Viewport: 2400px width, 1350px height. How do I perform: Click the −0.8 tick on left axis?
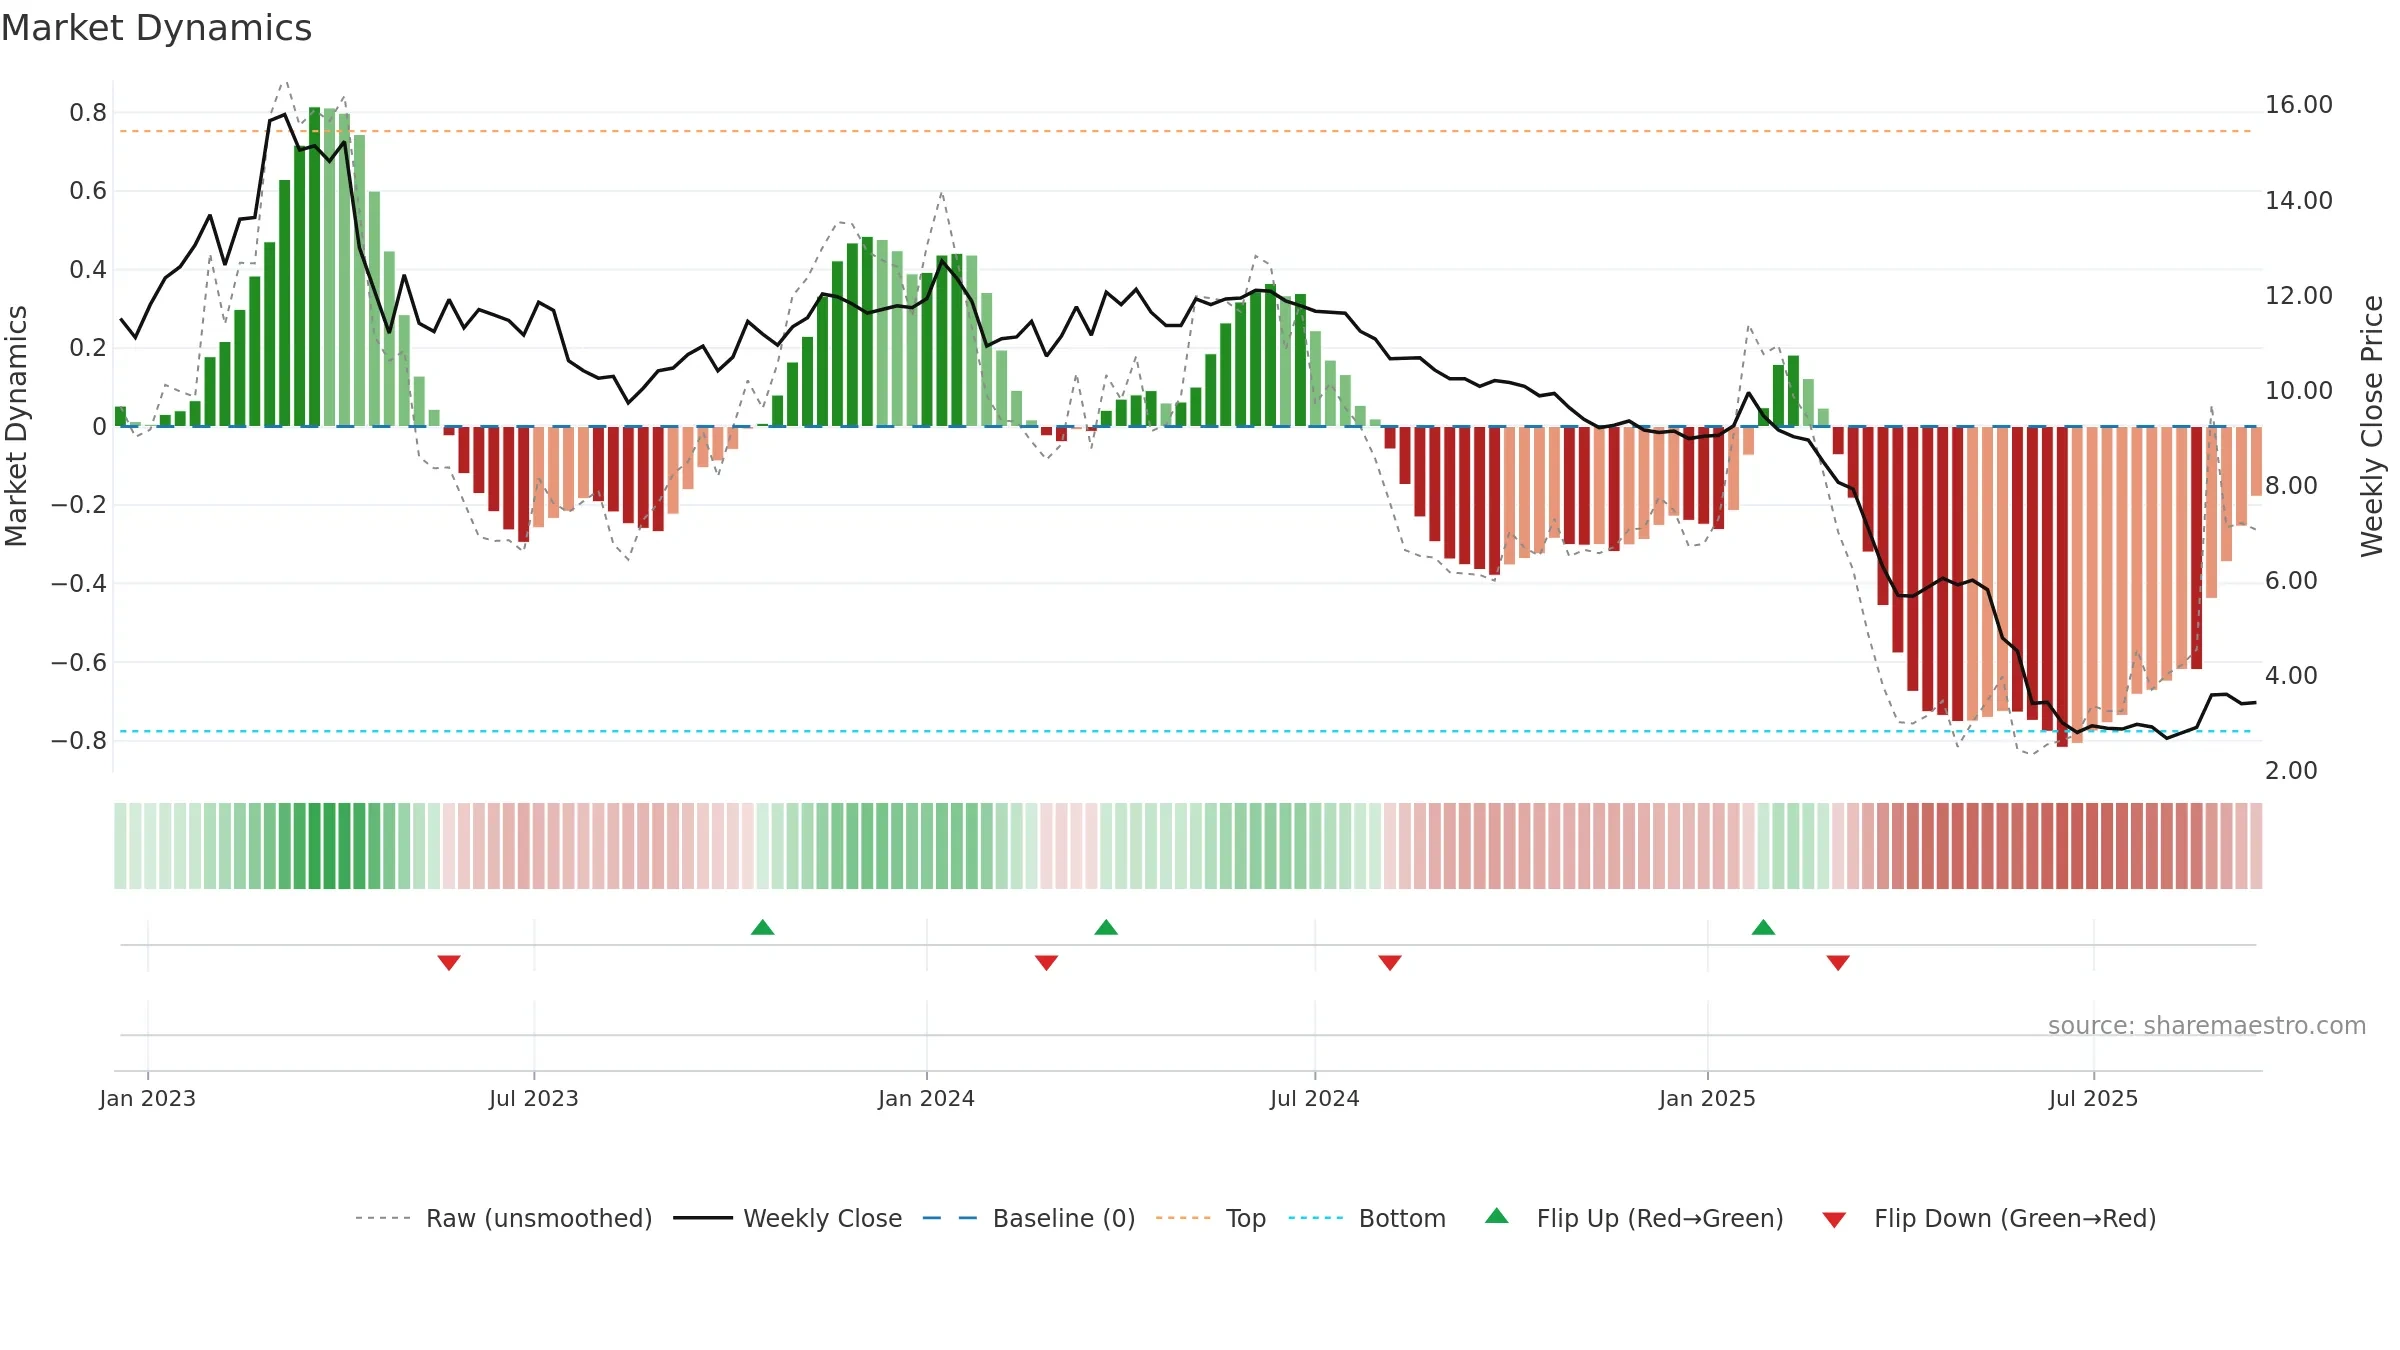coord(79,741)
